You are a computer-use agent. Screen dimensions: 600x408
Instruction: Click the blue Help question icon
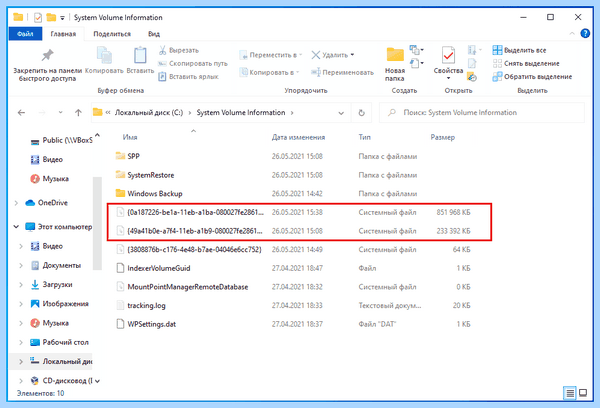(585, 33)
